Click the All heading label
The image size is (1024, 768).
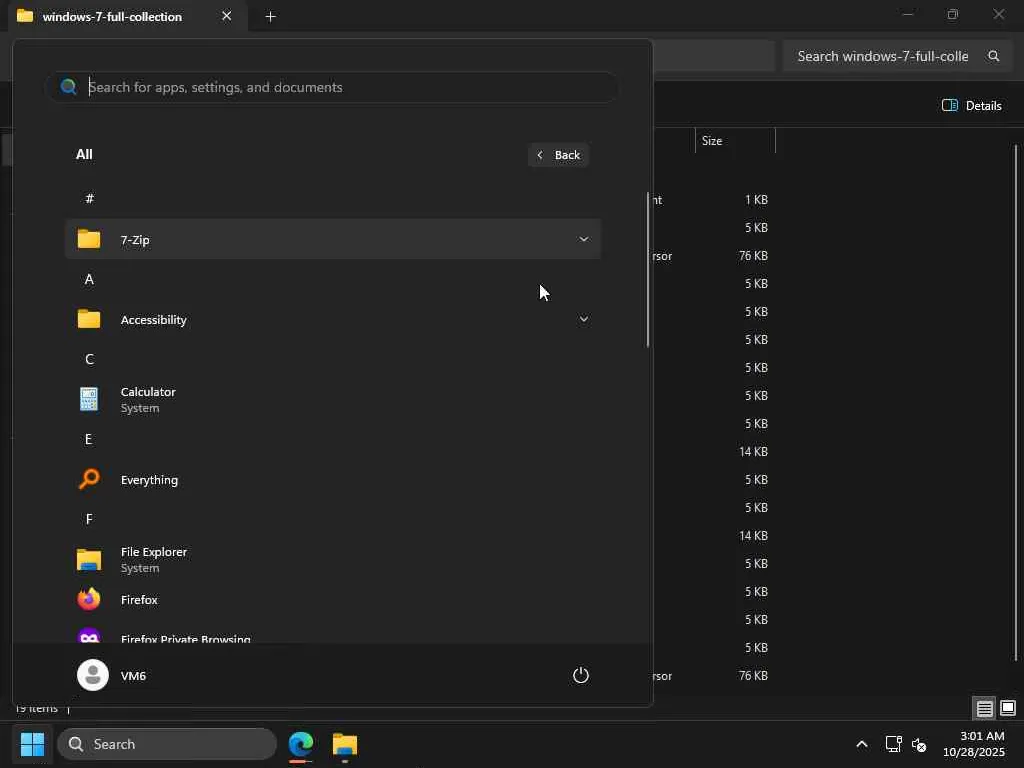[84, 154]
